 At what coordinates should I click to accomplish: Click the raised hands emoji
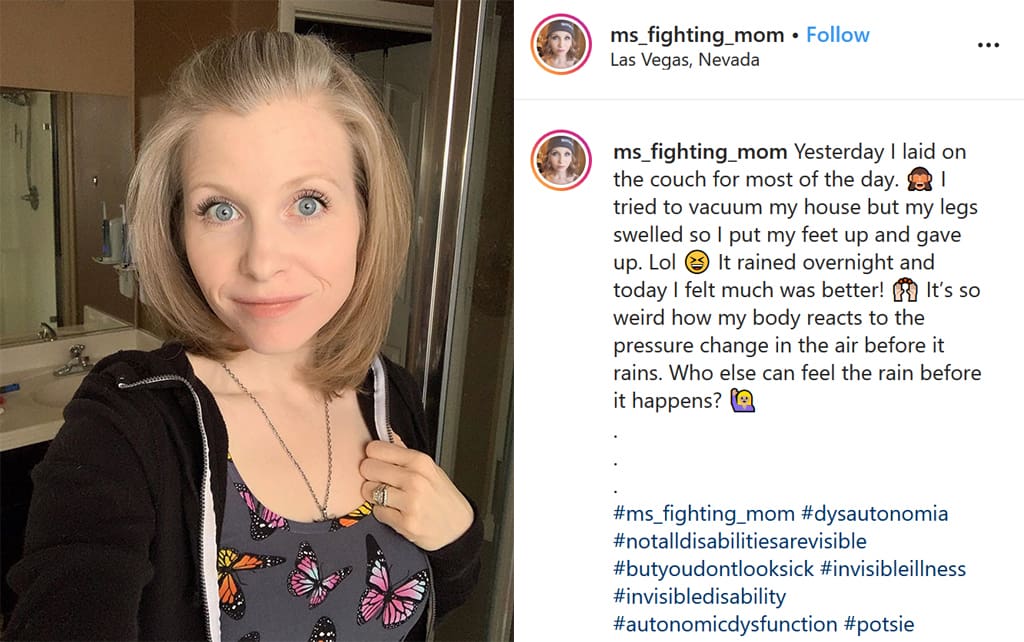click(905, 290)
